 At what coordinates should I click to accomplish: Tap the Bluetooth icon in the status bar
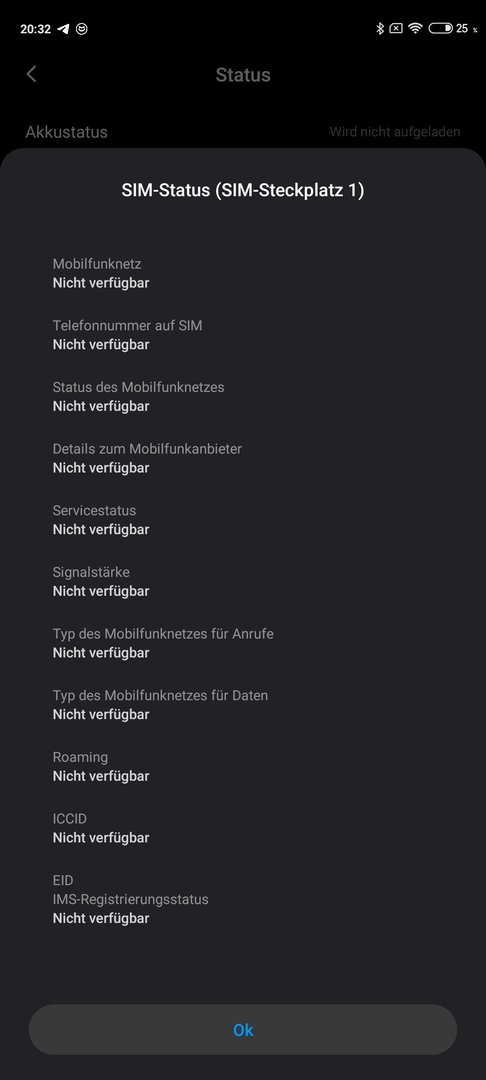[x=379, y=28]
